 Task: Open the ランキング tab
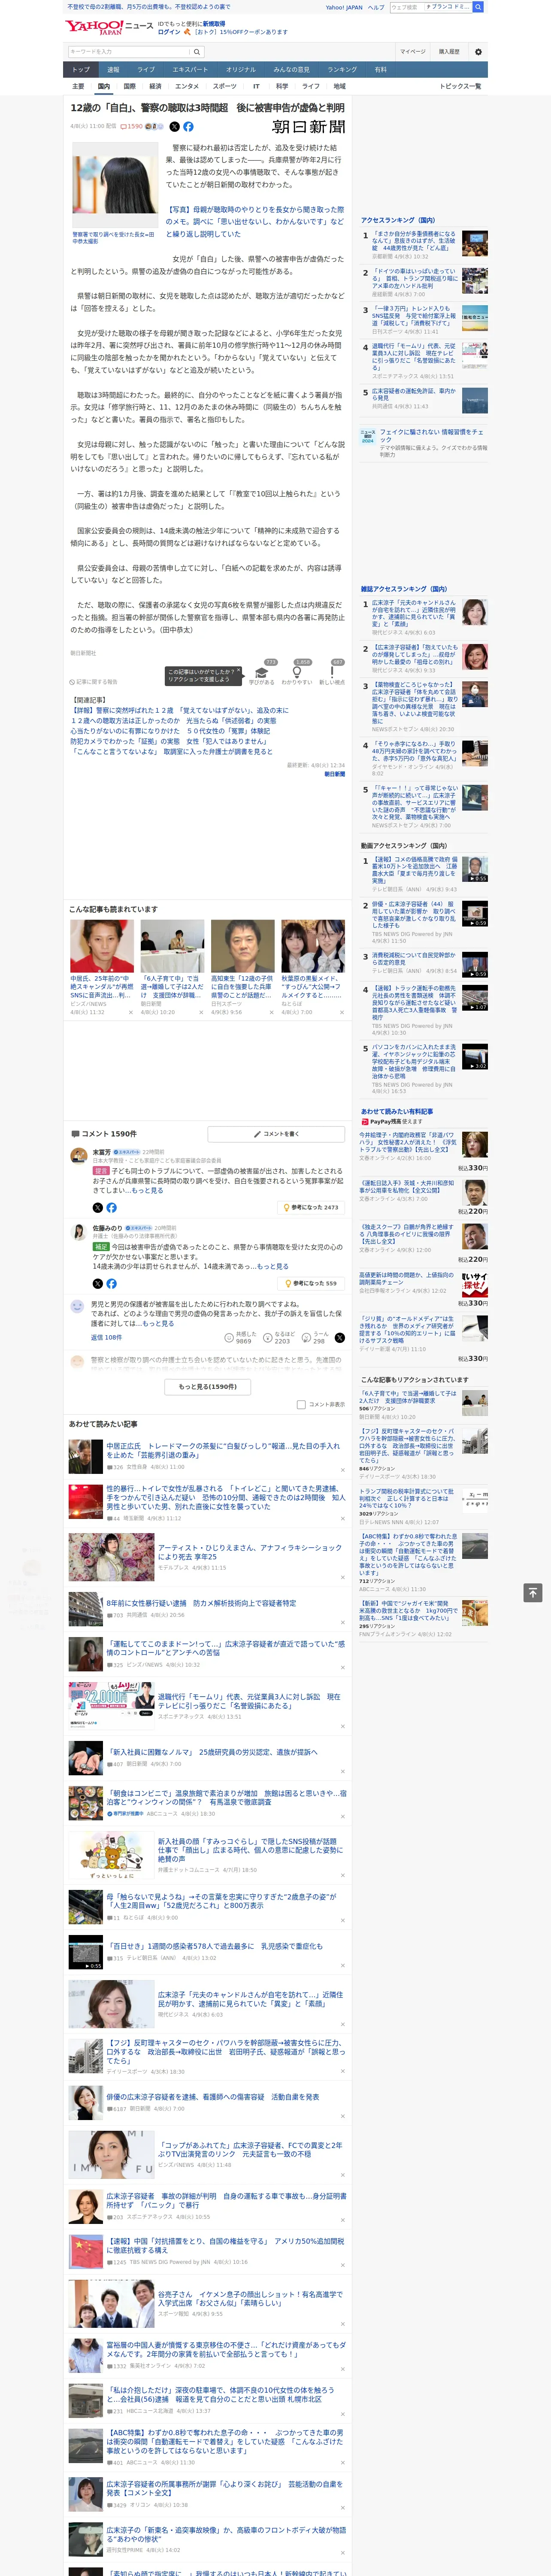tap(342, 69)
